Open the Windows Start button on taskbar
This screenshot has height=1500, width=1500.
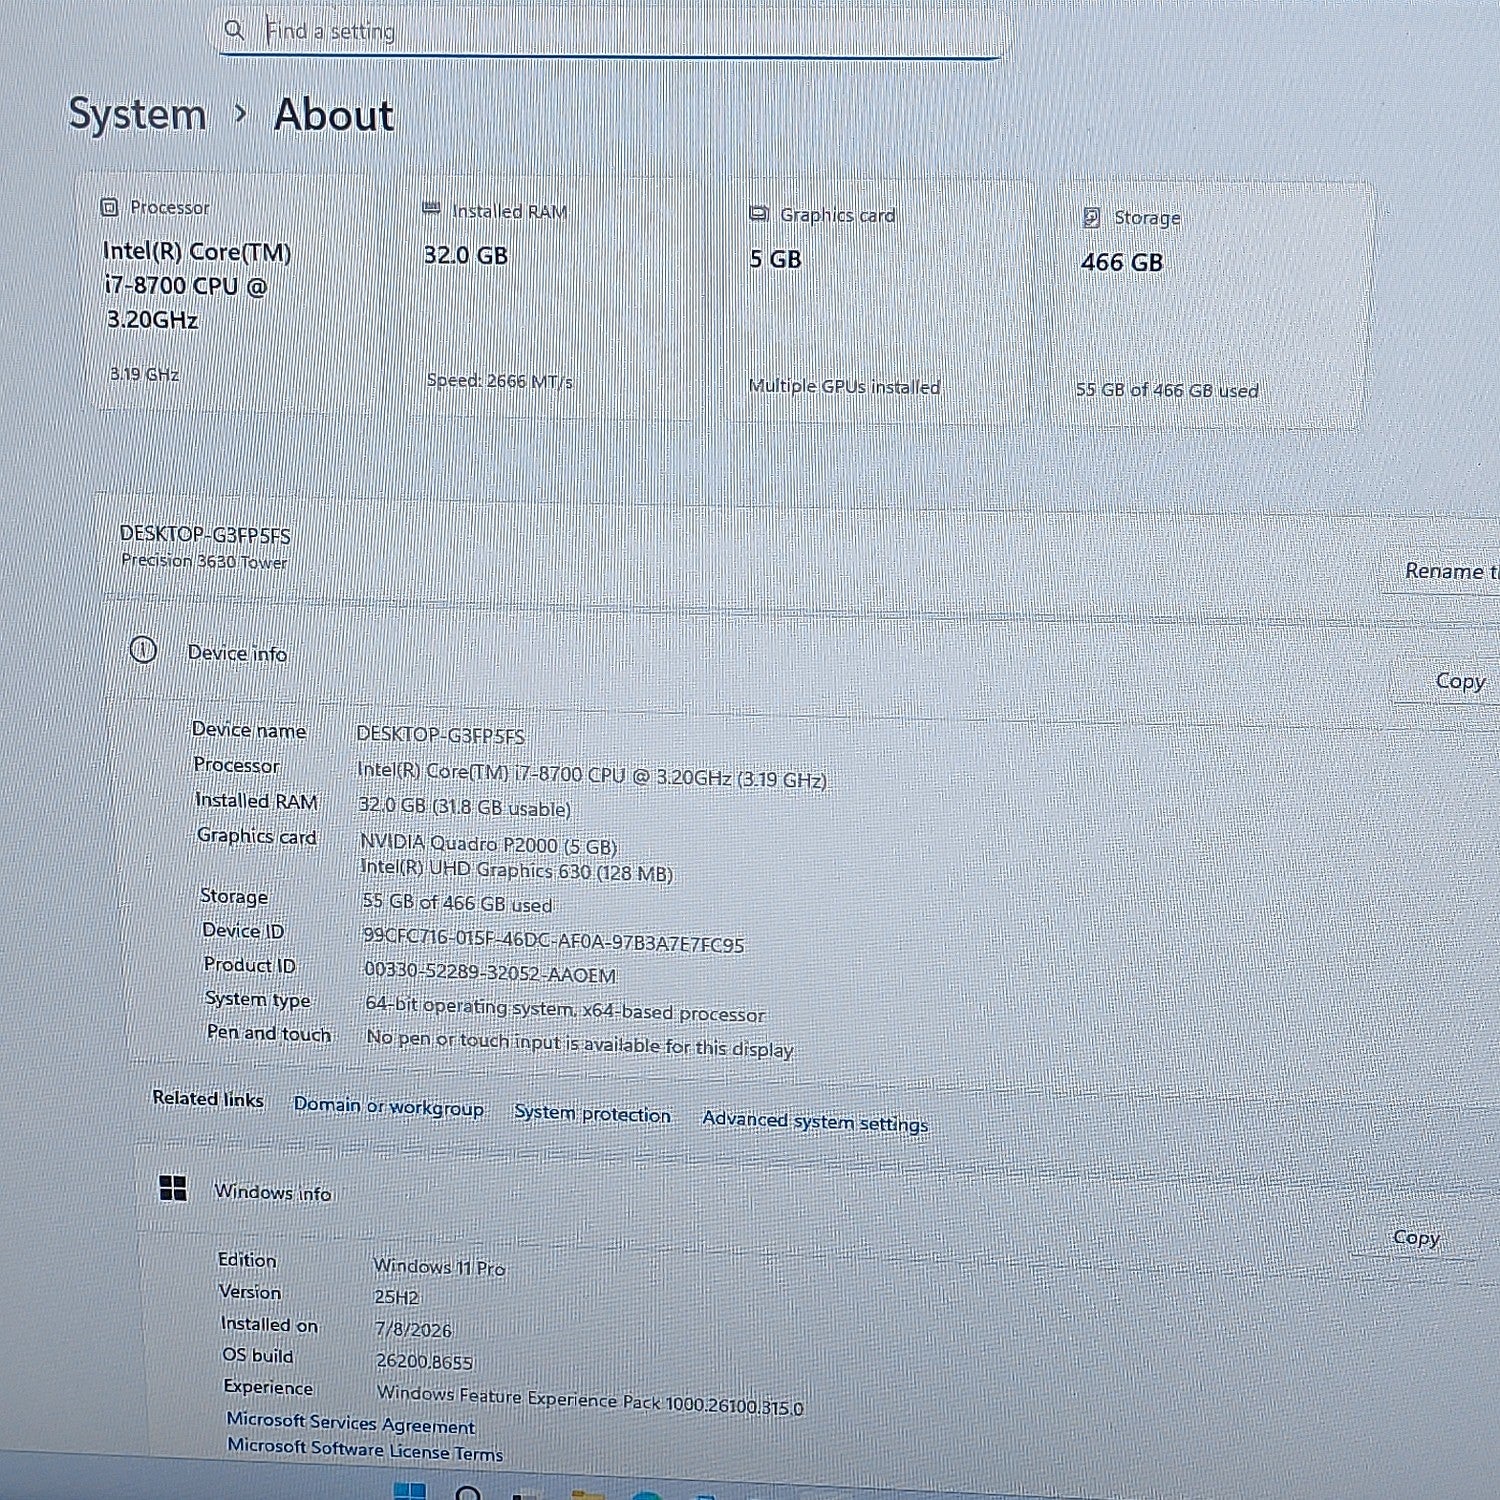tap(410, 1491)
